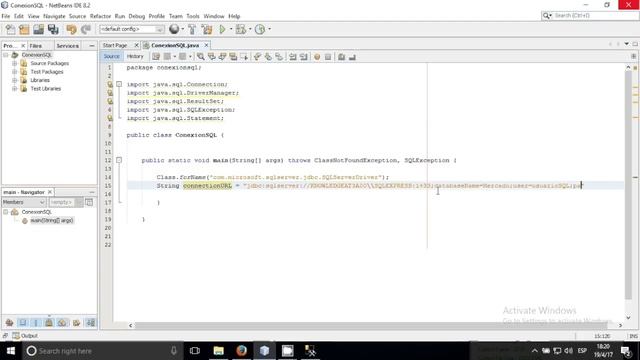Close the ConexionSQL.java tab

click(207, 45)
